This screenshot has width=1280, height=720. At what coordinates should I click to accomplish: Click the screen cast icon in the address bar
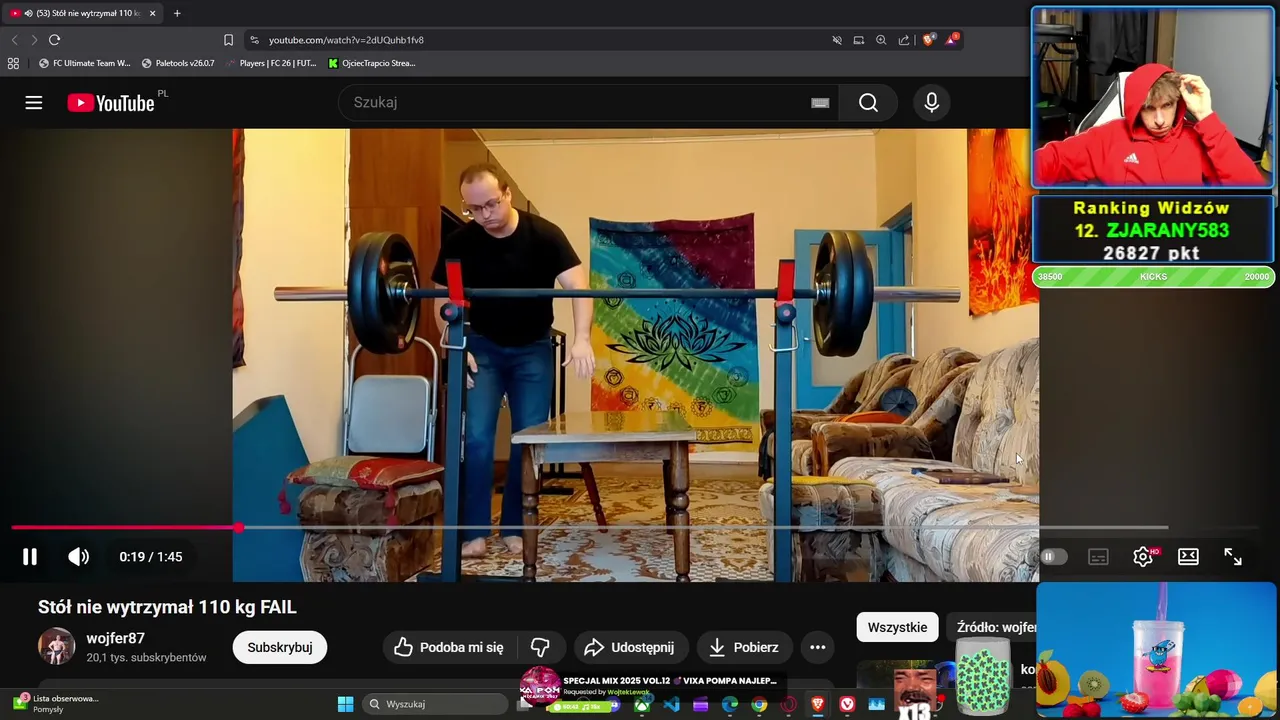click(x=859, y=40)
